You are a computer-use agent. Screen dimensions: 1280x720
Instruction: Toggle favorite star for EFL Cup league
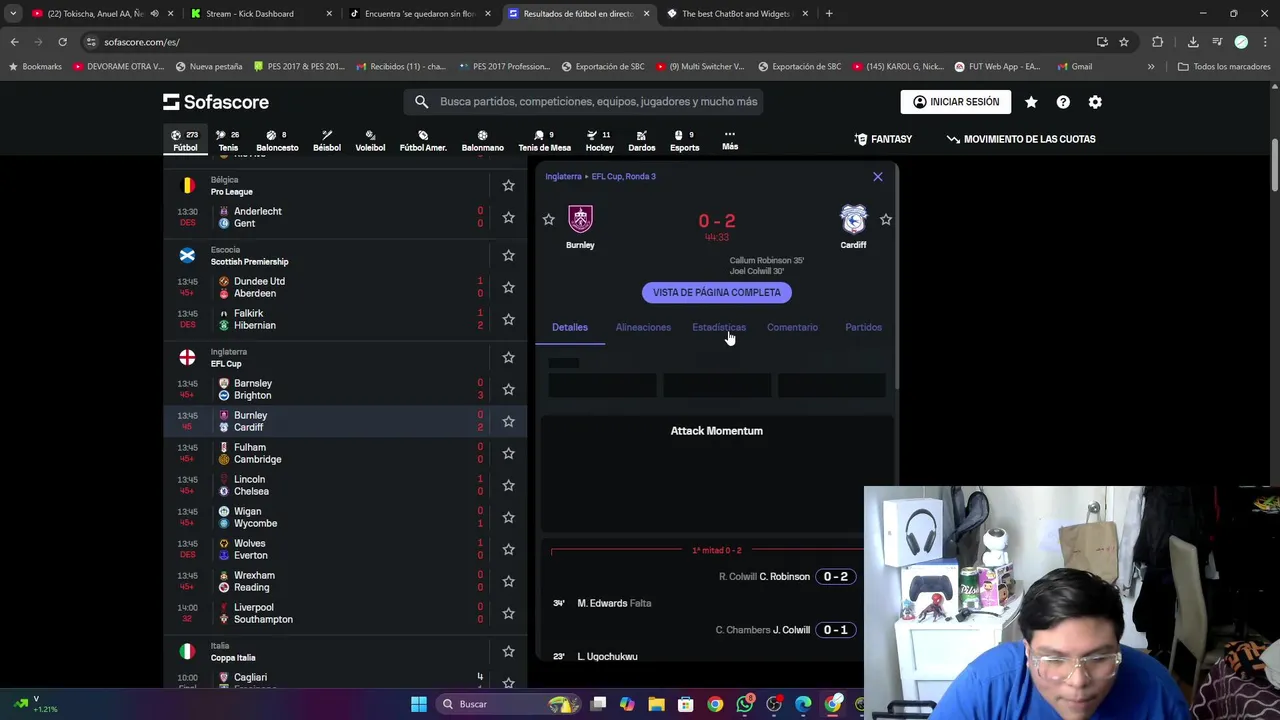click(508, 357)
